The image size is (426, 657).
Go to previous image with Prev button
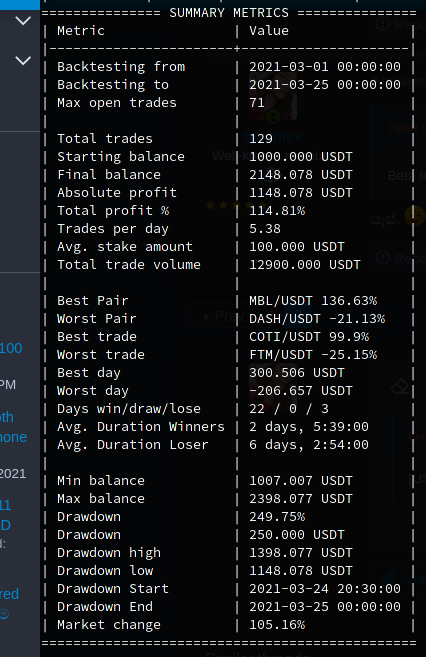click(220, 316)
